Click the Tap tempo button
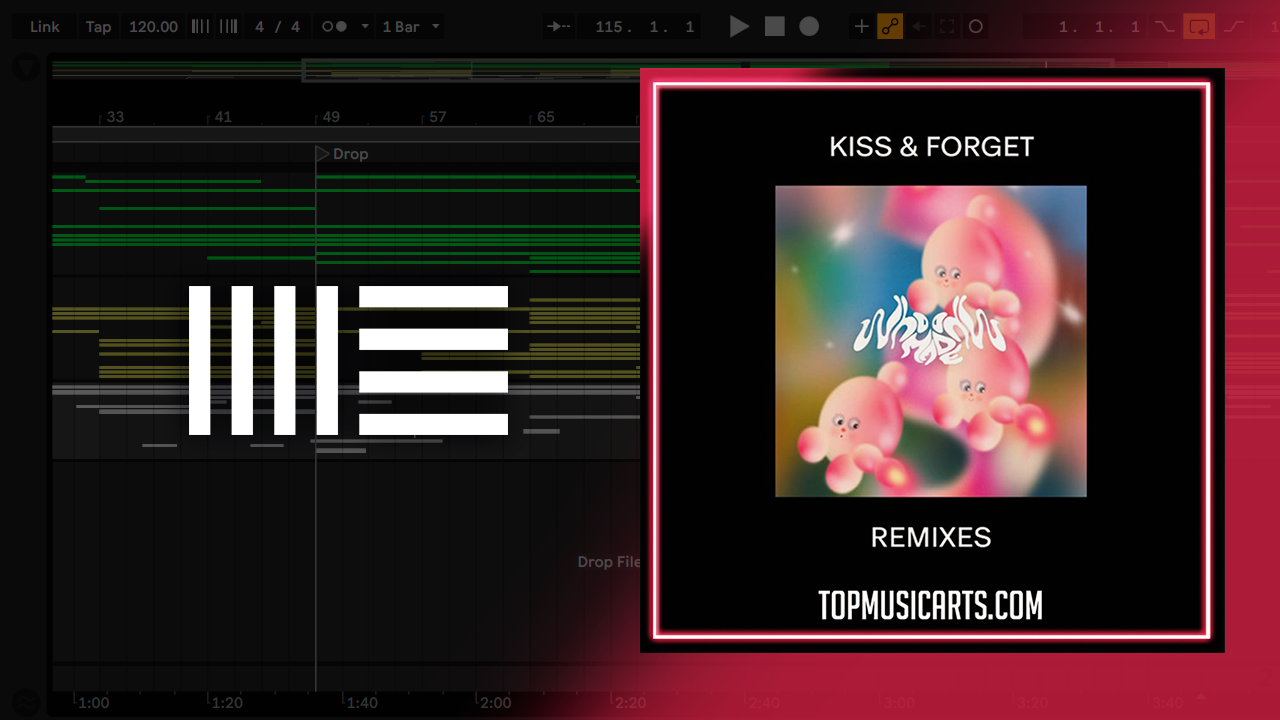This screenshot has height=720, width=1280. 98,27
